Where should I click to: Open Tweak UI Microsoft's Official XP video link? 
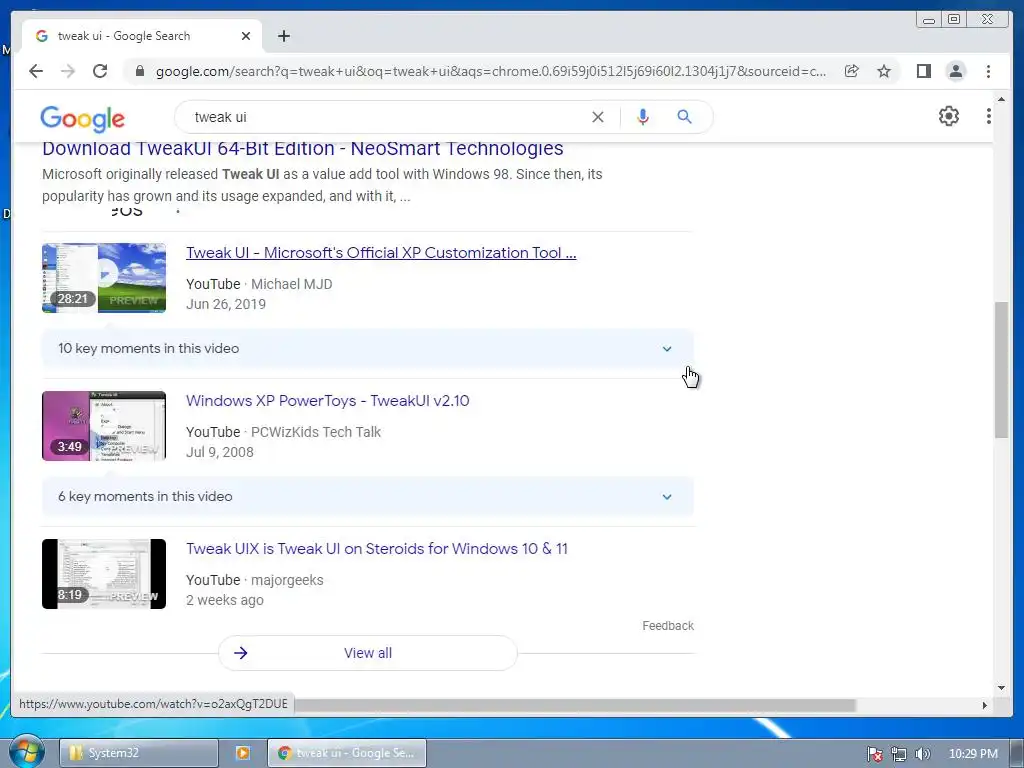pos(381,253)
